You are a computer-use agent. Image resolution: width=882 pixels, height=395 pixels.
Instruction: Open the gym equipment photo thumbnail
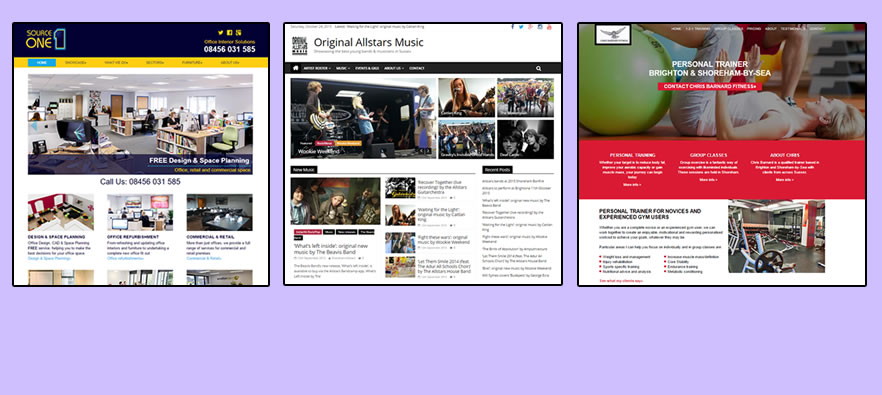click(776, 236)
